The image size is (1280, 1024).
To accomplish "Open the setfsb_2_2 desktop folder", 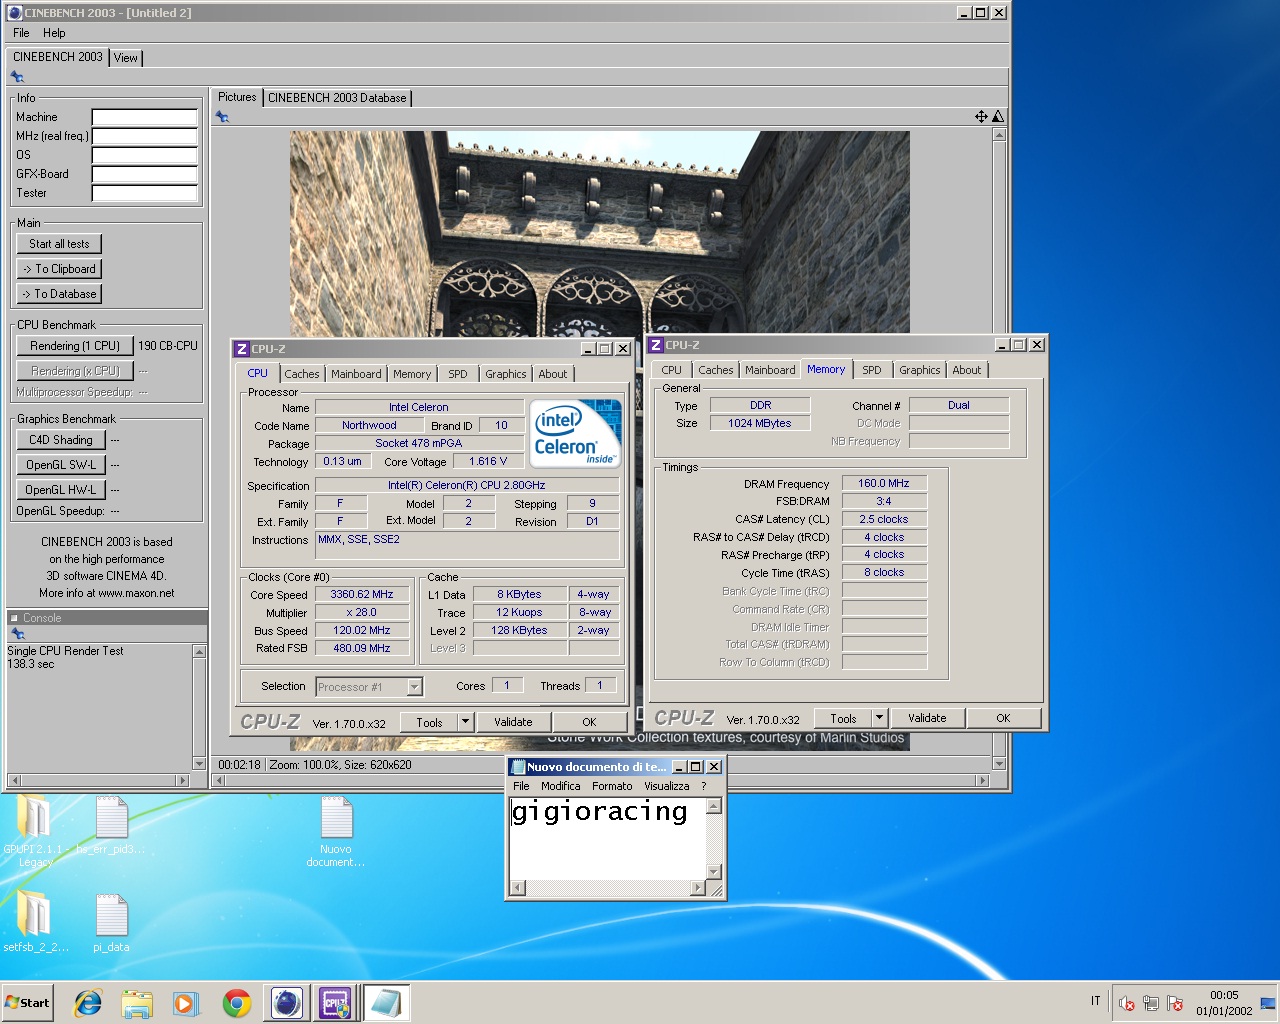I will coord(35,922).
